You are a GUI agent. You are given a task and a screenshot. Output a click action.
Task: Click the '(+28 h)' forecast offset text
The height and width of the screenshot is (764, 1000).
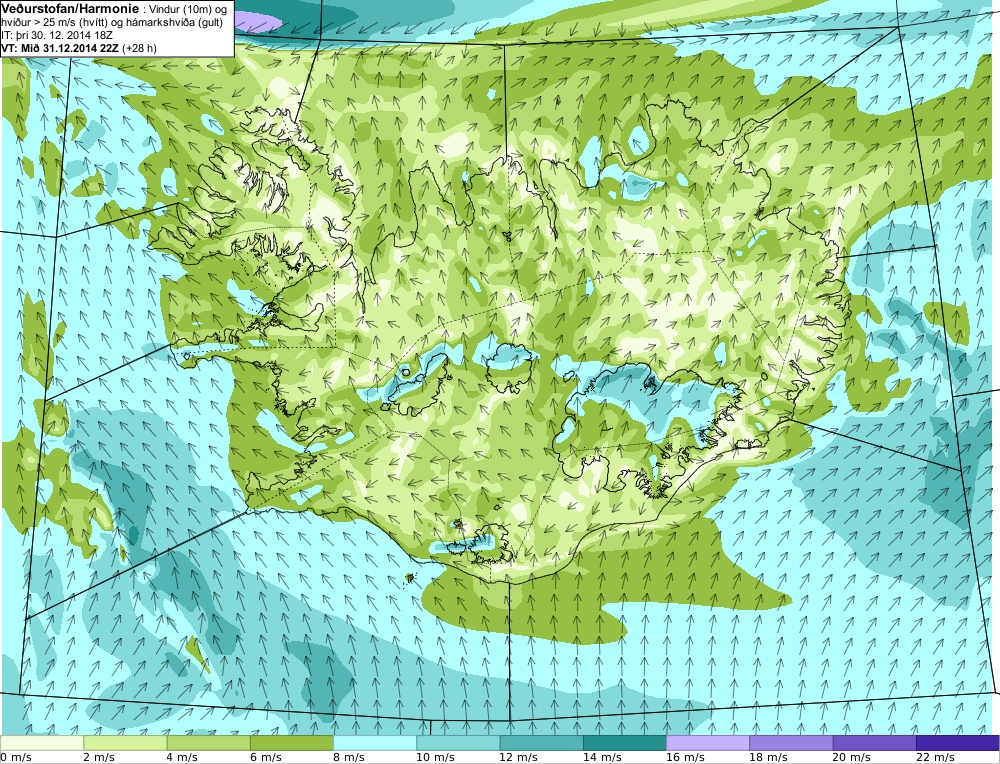(139, 48)
